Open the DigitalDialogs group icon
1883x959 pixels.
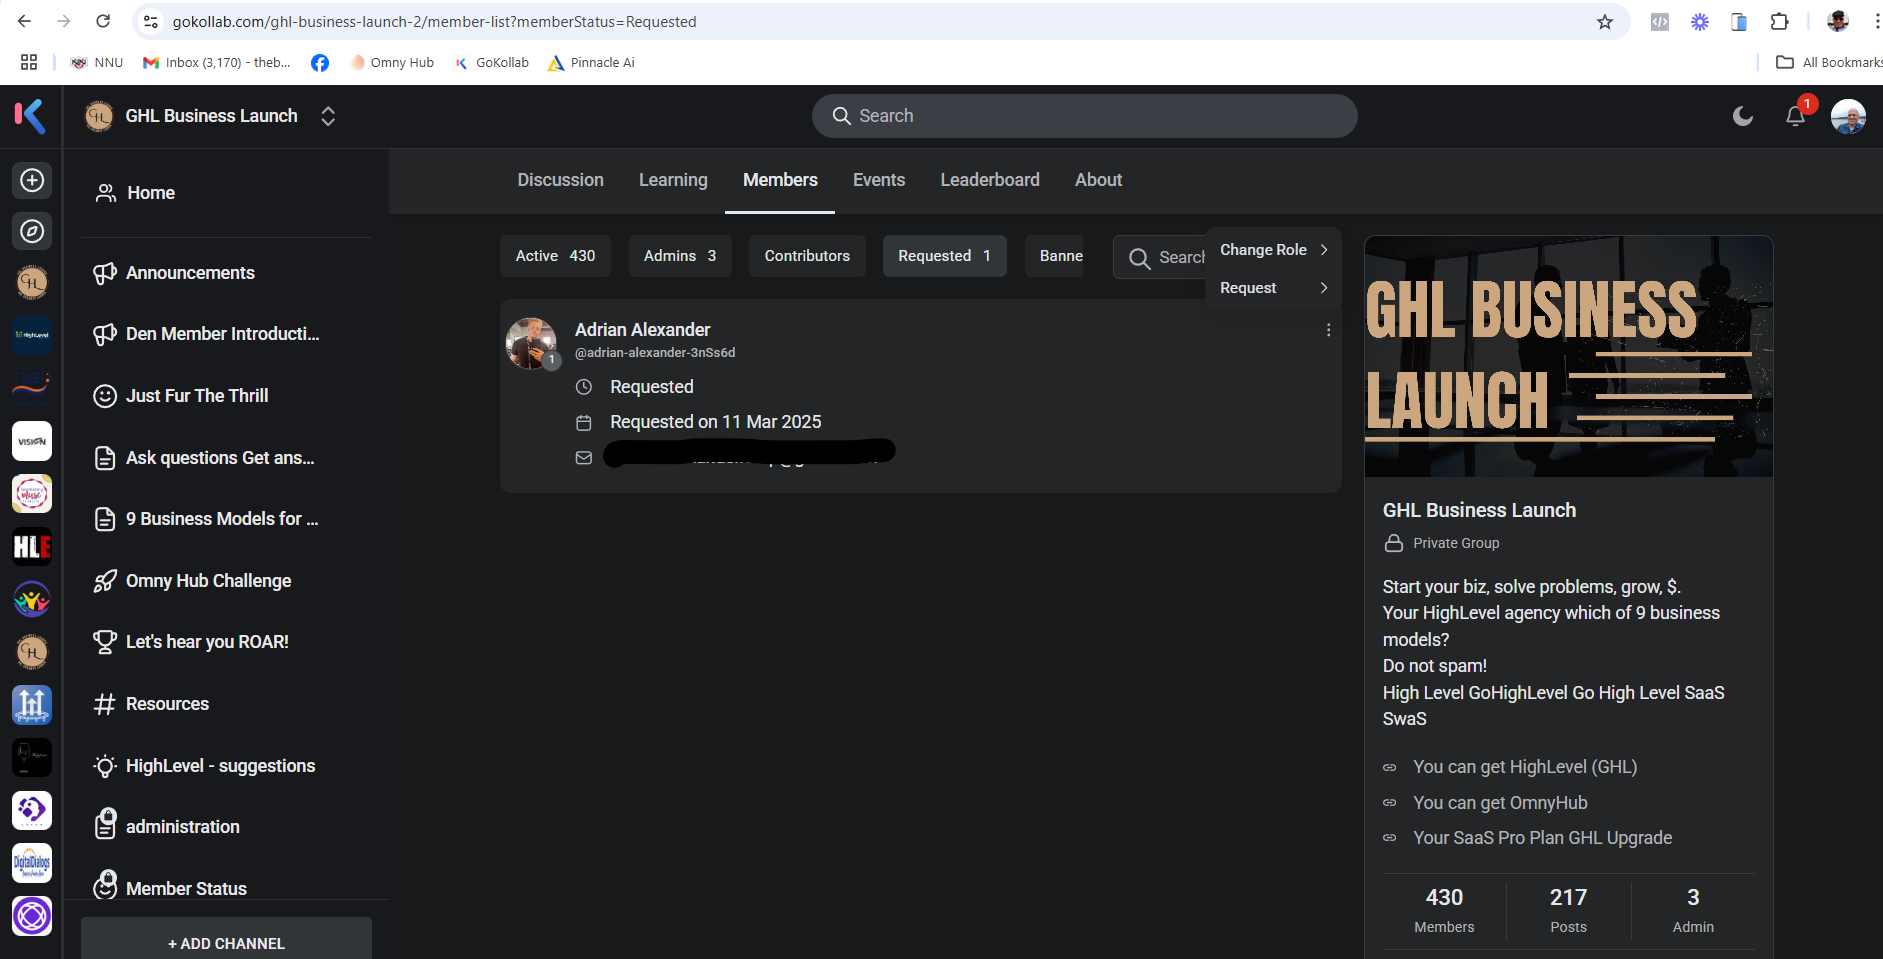pyautogui.click(x=32, y=863)
